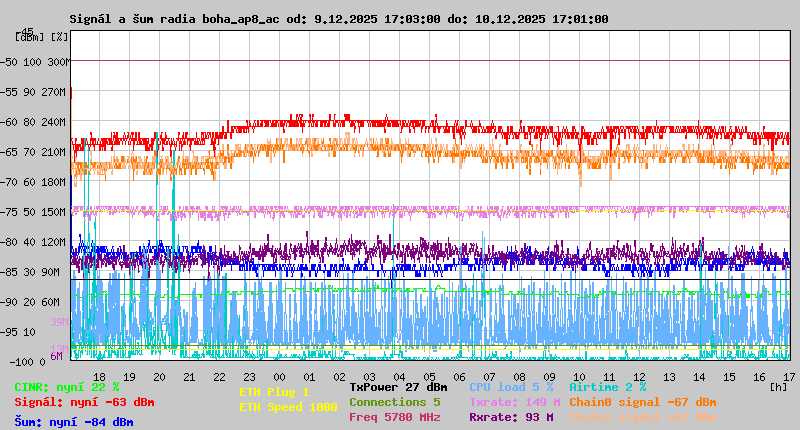Click the faded 'Chain1 signal -67 dBm' legend label

(x=643, y=417)
